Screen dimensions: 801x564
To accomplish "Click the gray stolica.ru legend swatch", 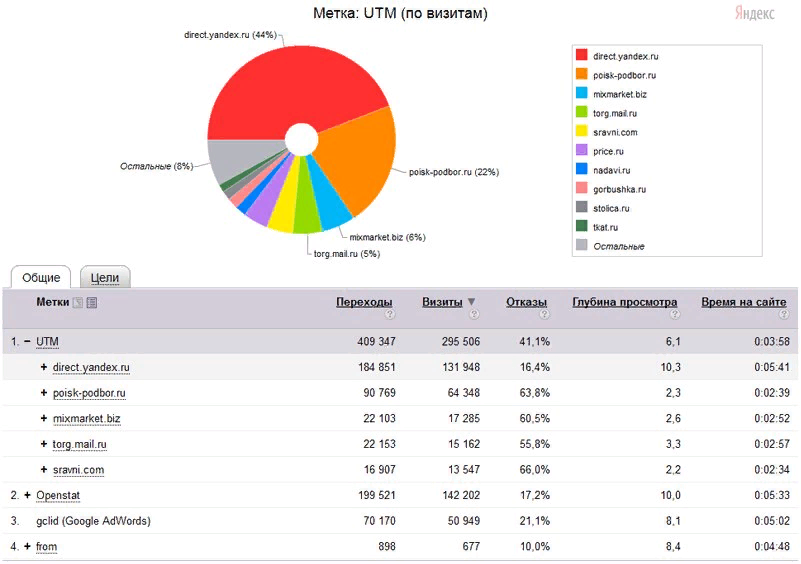I will click(581, 206).
